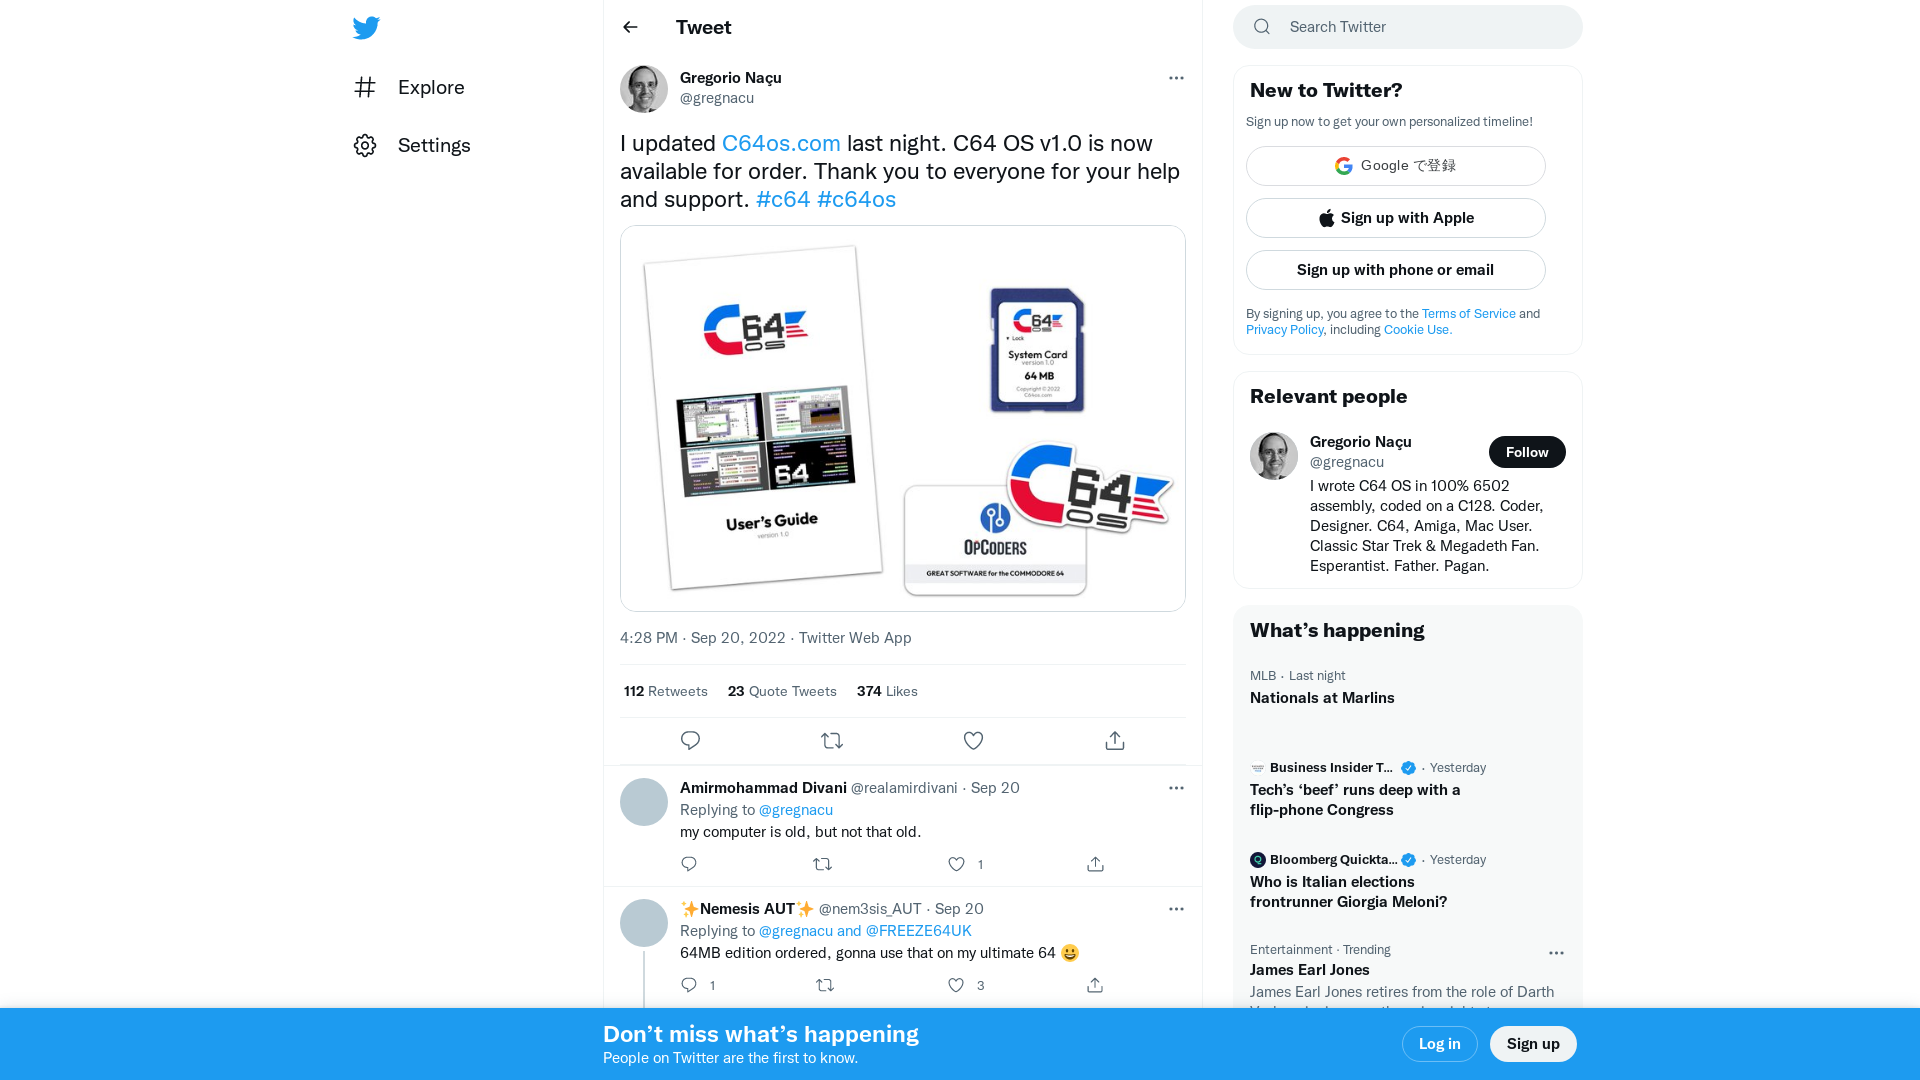Follow Gregorio Naçu
Image resolution: width=1920 pixels, height=1080 pixels.
[1527, 452]
